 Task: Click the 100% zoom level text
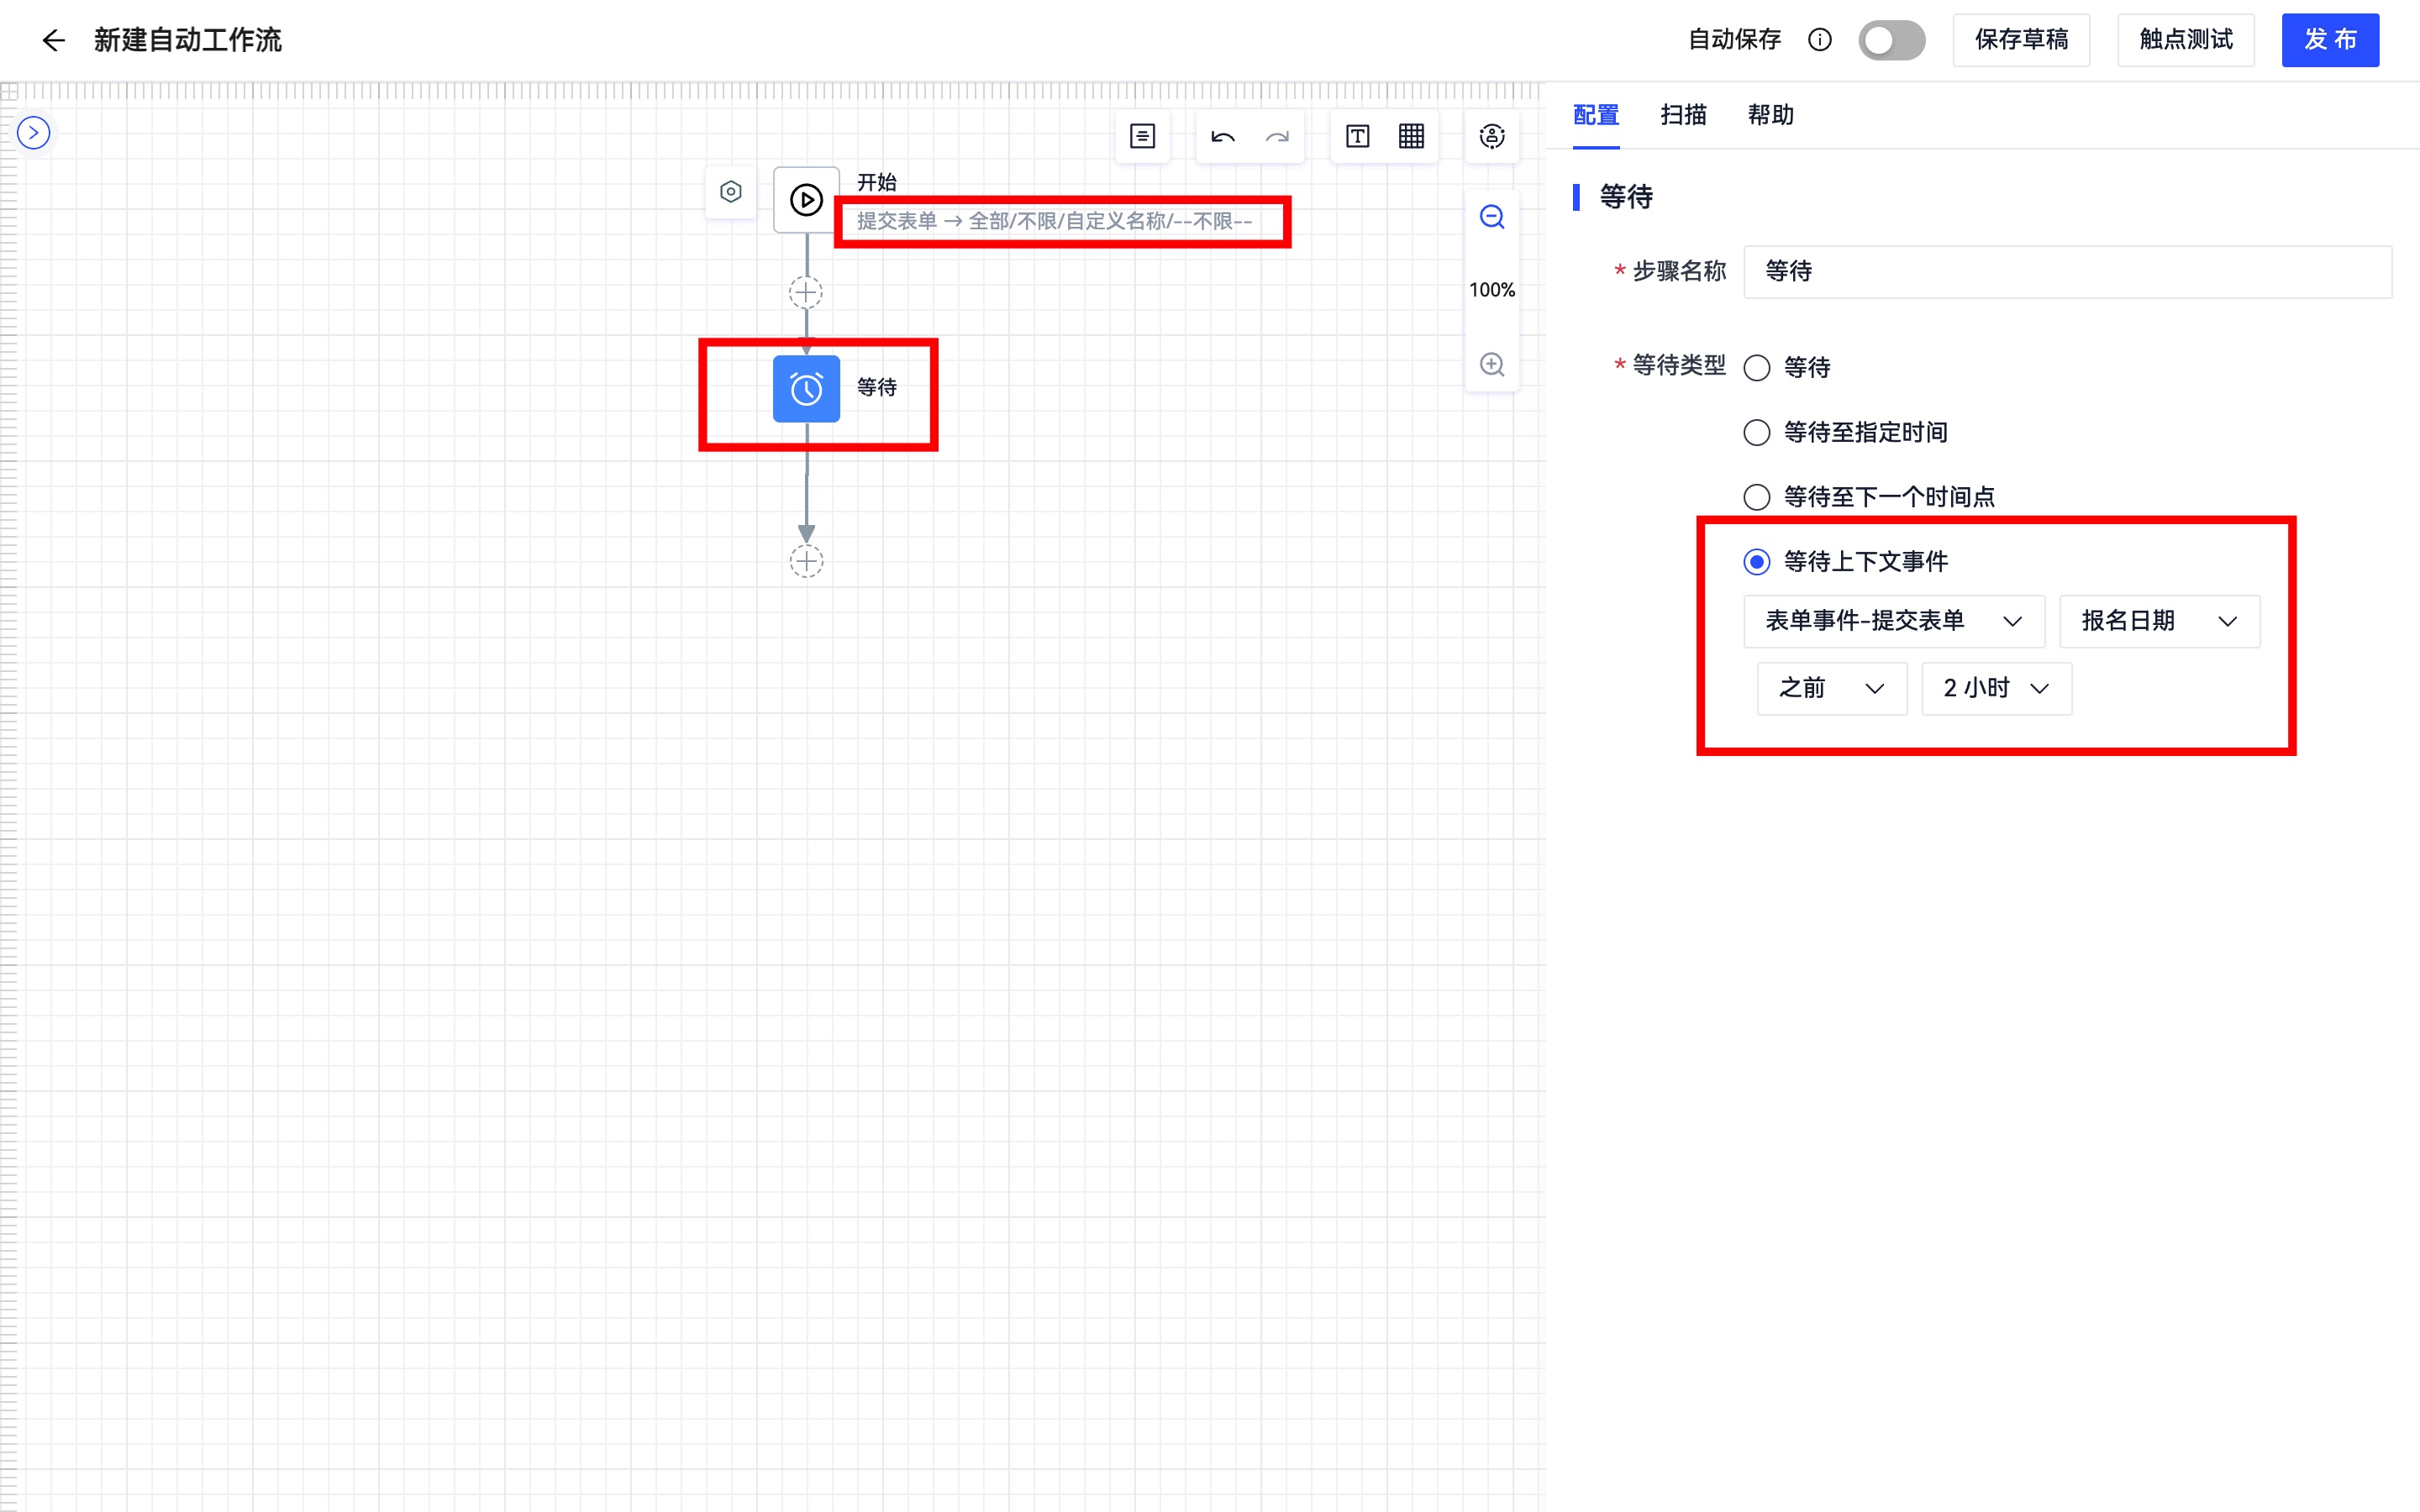pyautogui.click(x=1492, y=290)
